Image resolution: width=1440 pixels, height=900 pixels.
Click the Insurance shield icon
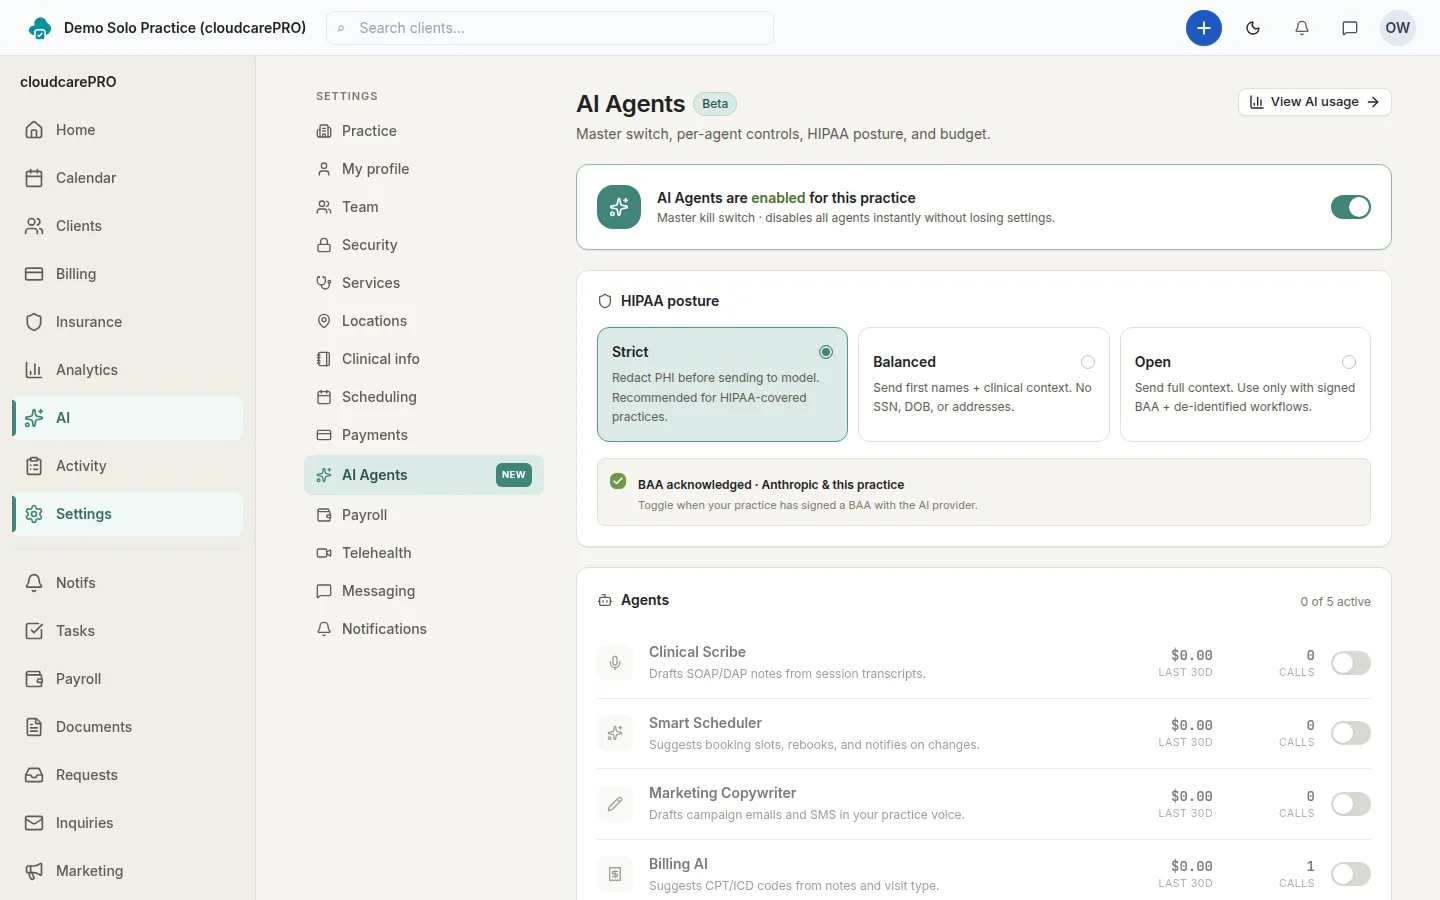(x=34, y=322)
